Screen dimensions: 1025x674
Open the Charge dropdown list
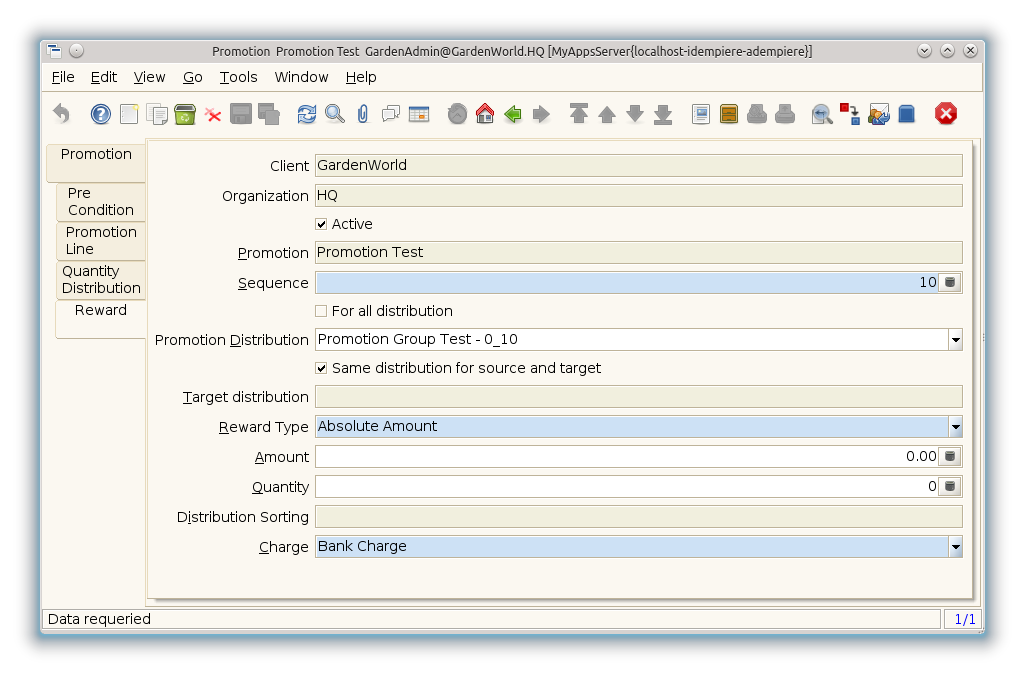pyautogui.click(x=955, y=547)
